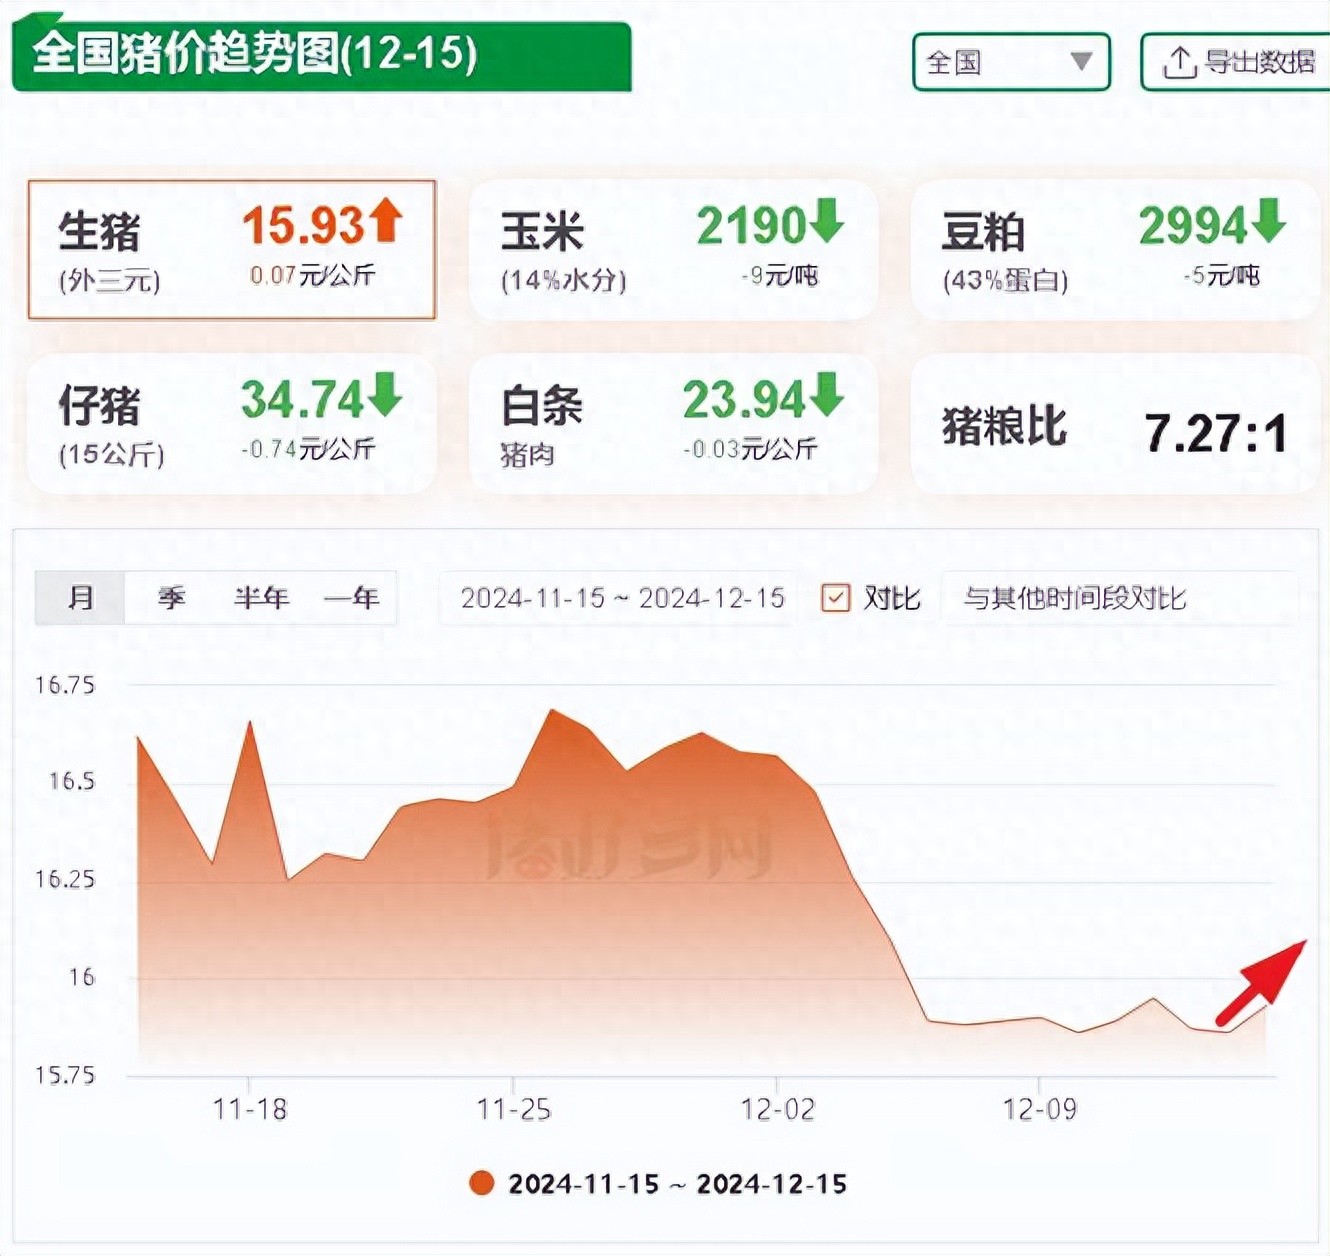
Task: Click the -9元/吨 change value
Action: point(779,275)
